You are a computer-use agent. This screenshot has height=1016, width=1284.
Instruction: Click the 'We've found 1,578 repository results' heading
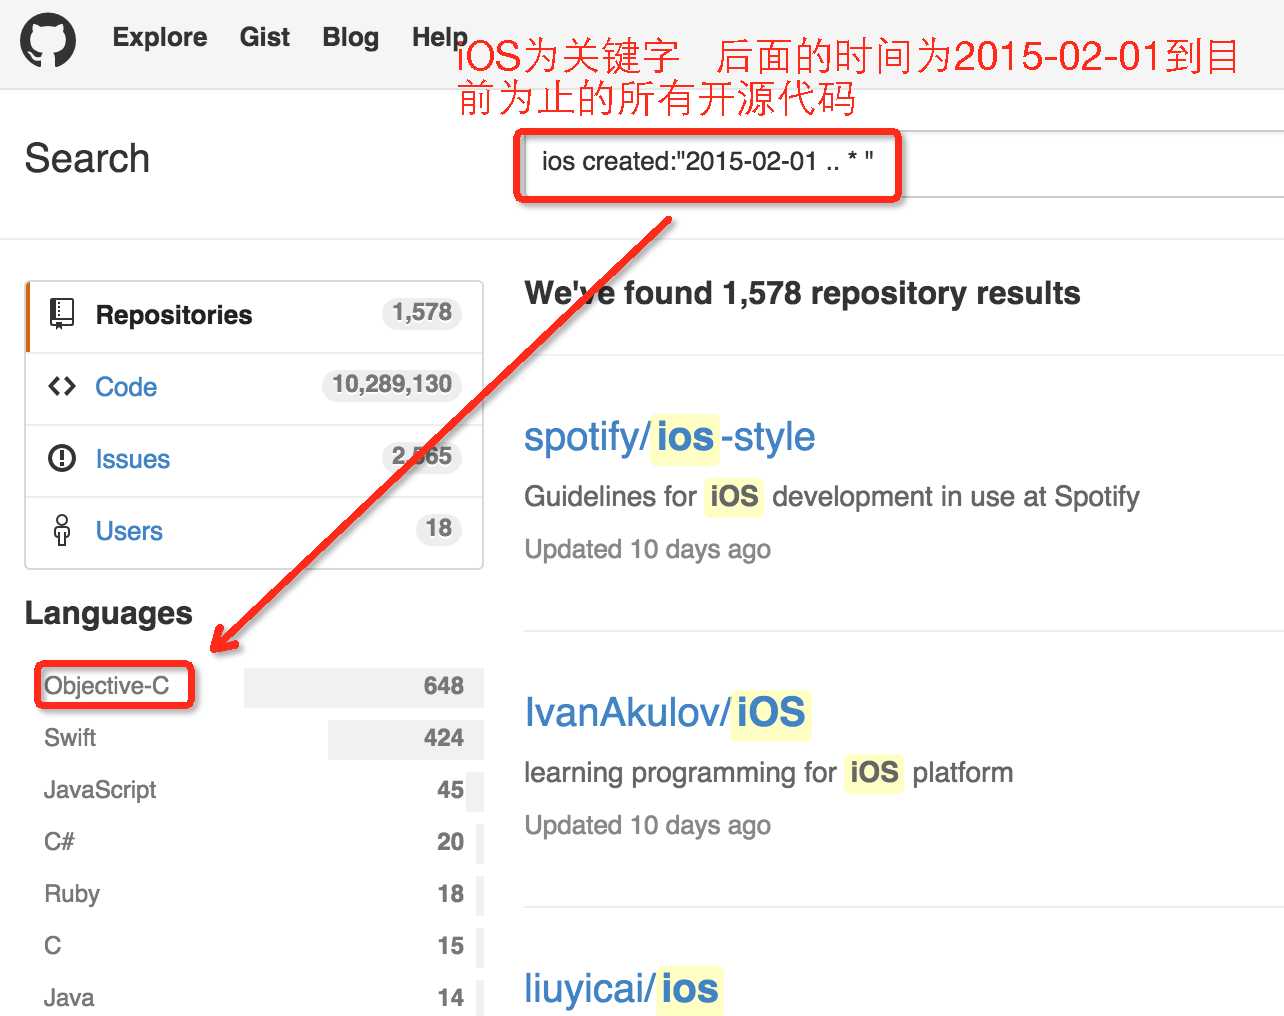802,293
